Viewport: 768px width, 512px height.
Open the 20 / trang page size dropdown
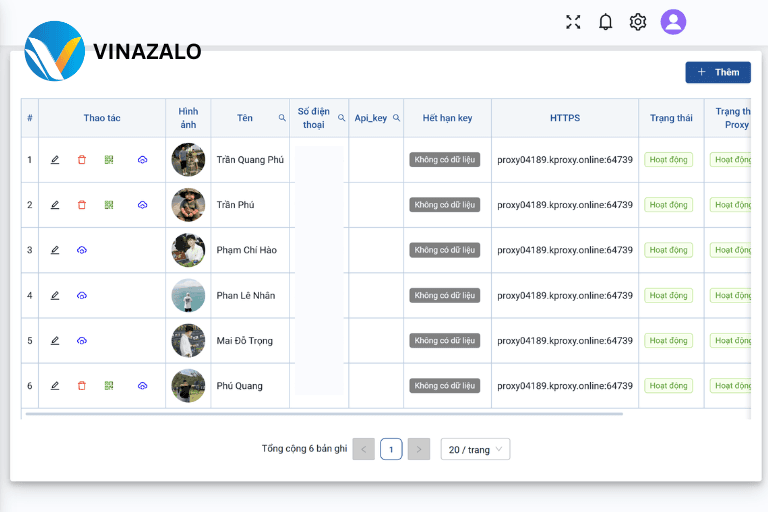tap(475, 449)
